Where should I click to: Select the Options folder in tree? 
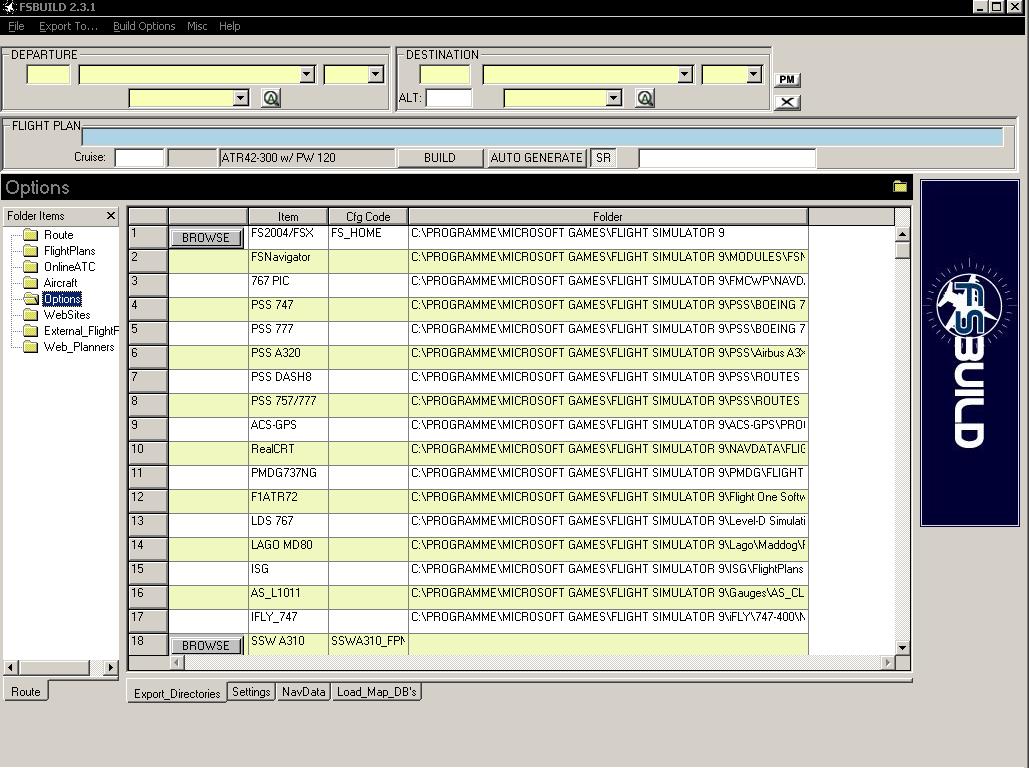pos(62,299)
